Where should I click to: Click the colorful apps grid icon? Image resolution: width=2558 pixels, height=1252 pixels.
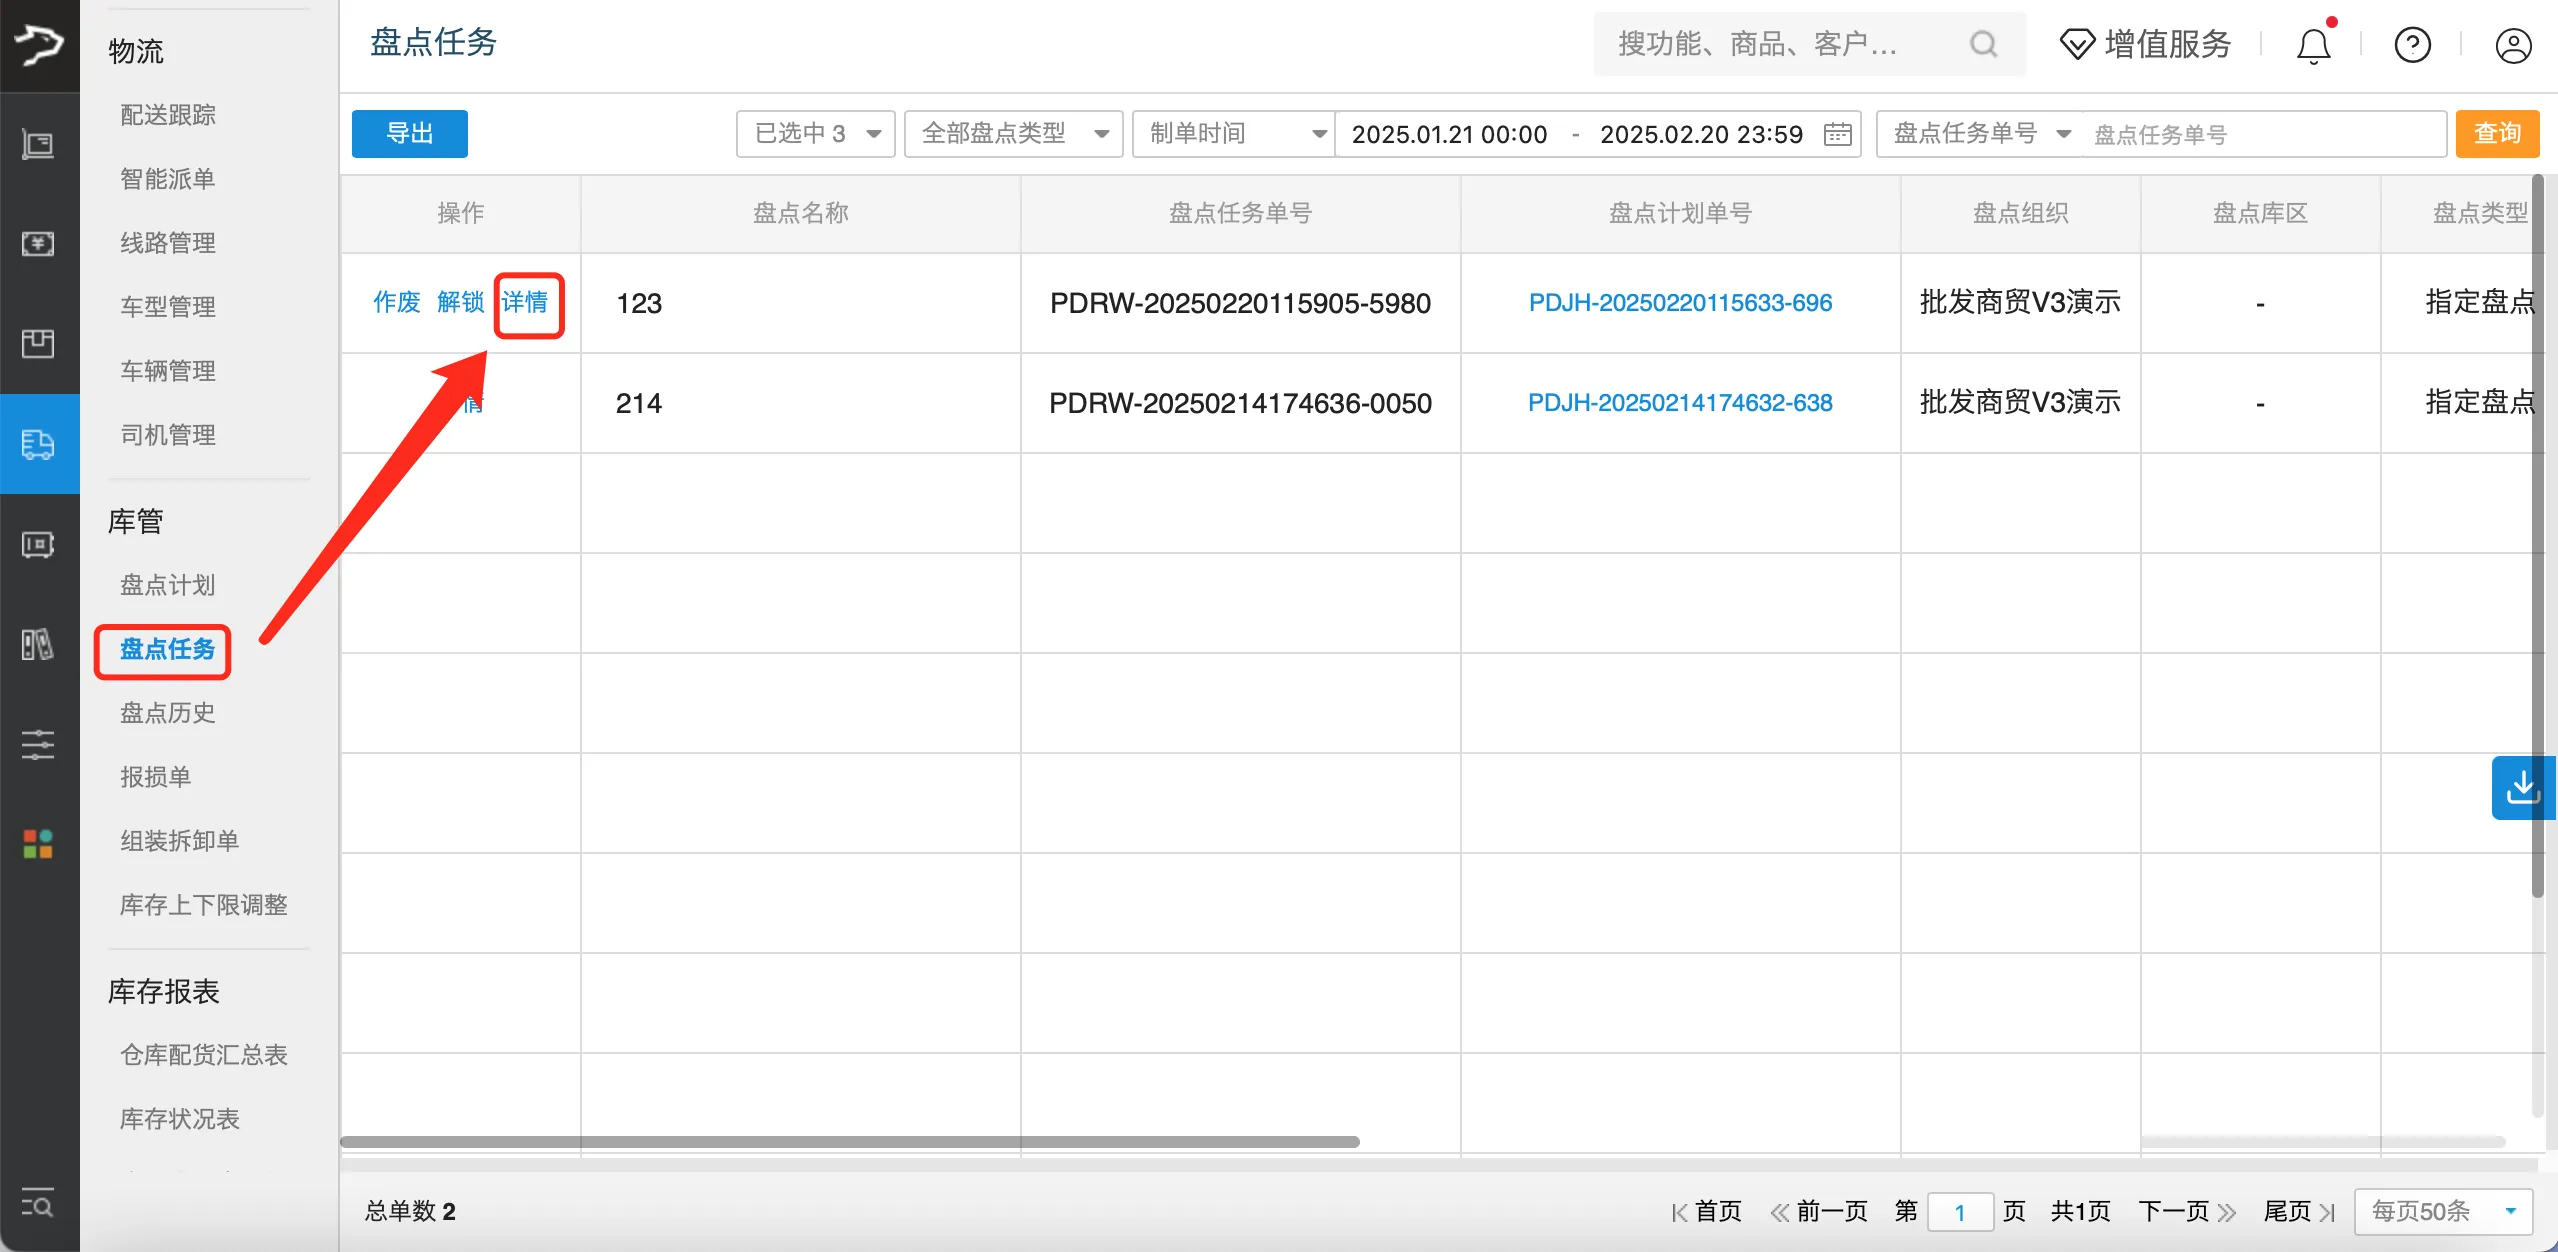tap(39, 843)
